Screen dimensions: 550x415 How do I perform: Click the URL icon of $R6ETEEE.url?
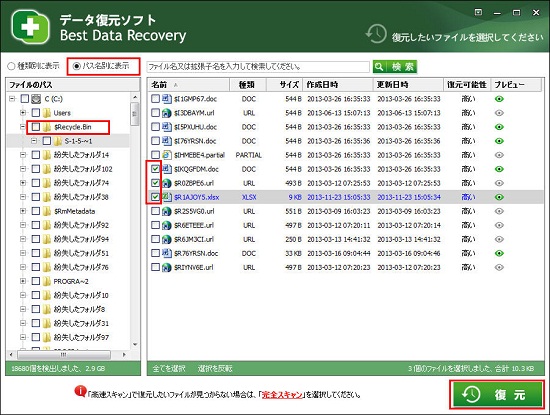pyautogui.click(x=167, y=225)
